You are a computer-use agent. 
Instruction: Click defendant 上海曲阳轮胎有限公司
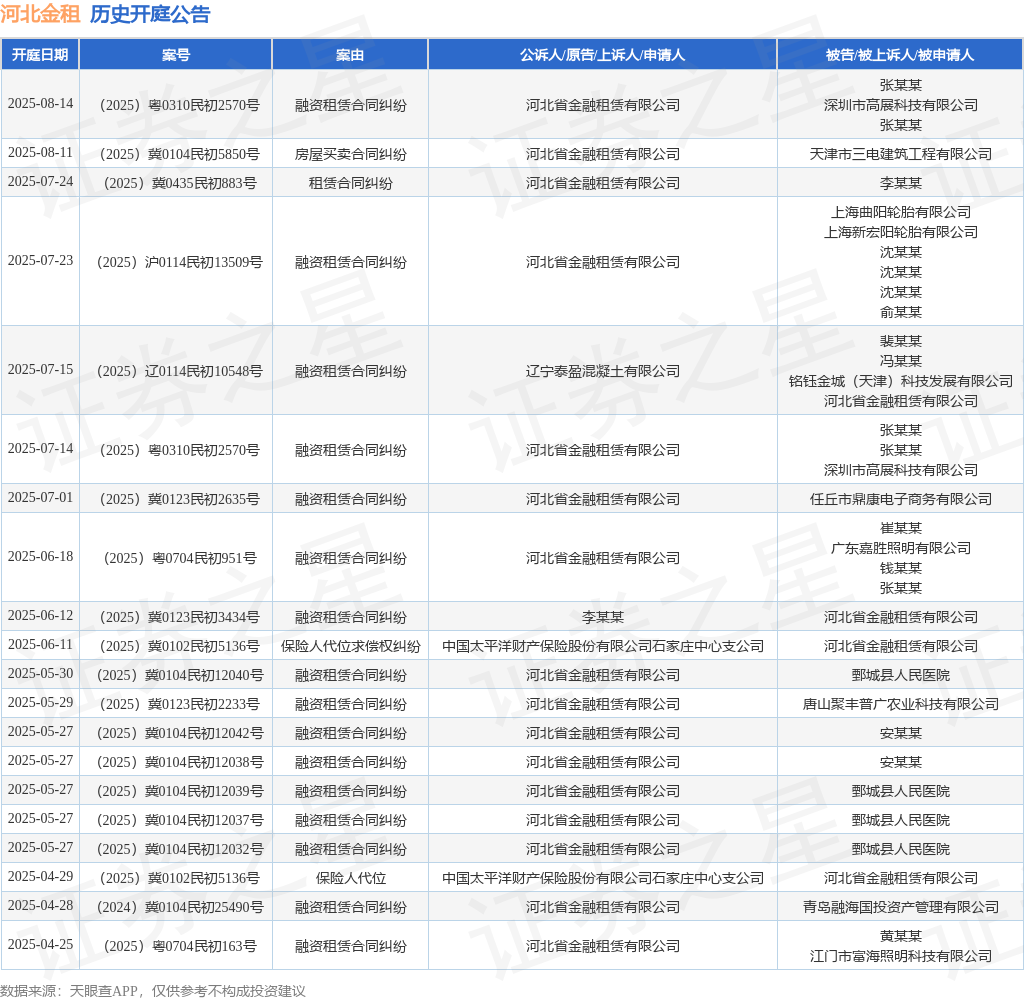(901, 212)
